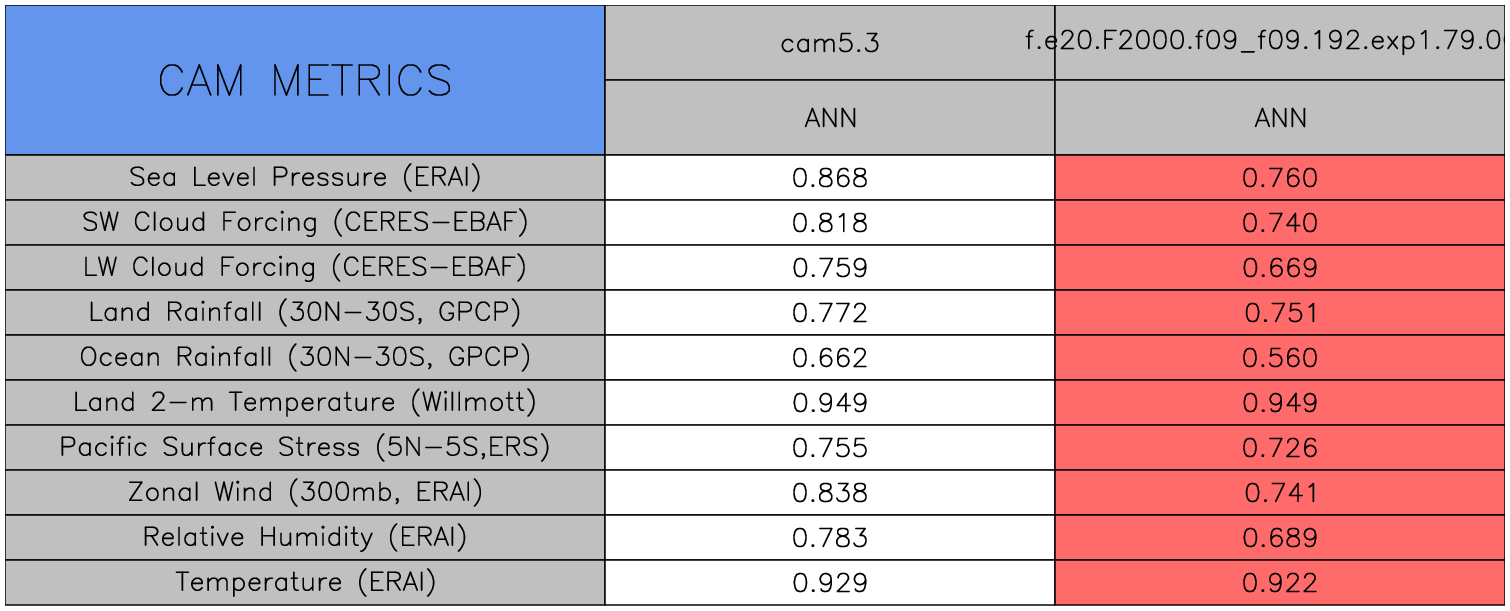Click the Temperature (ERAI) row label

tap(305, 582)
